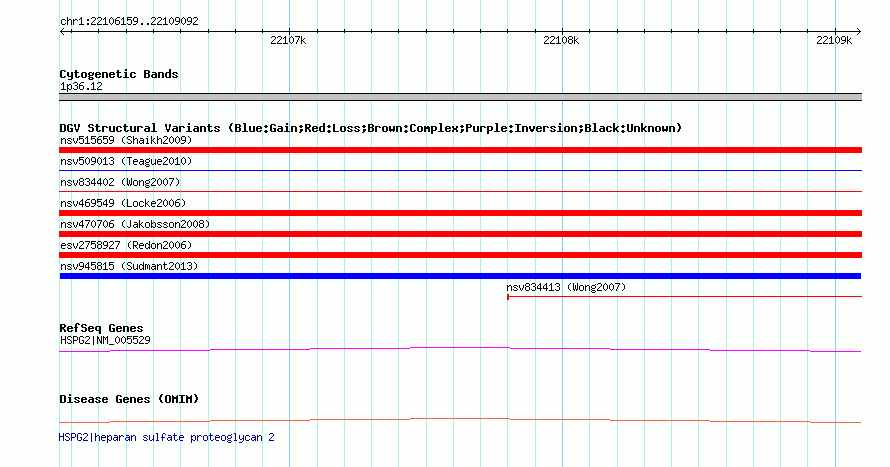Screen dimensions: 890x467
Task: Click the red bar for nsv469549
Action: tap(460, 213)
